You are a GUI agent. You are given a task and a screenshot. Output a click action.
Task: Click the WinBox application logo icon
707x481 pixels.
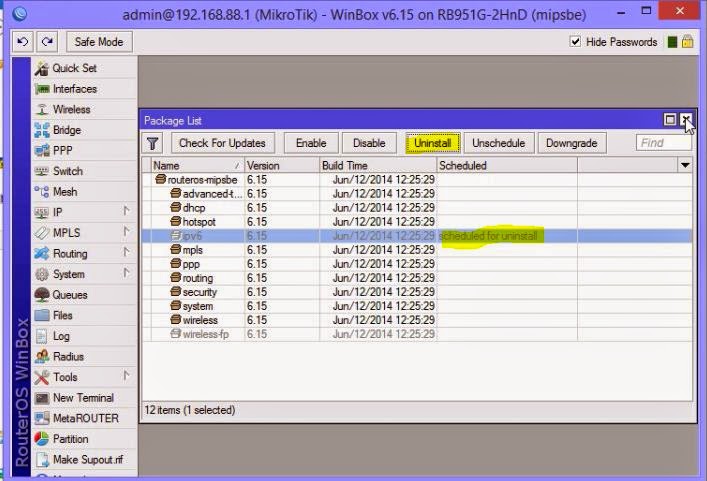coord(20,14)
